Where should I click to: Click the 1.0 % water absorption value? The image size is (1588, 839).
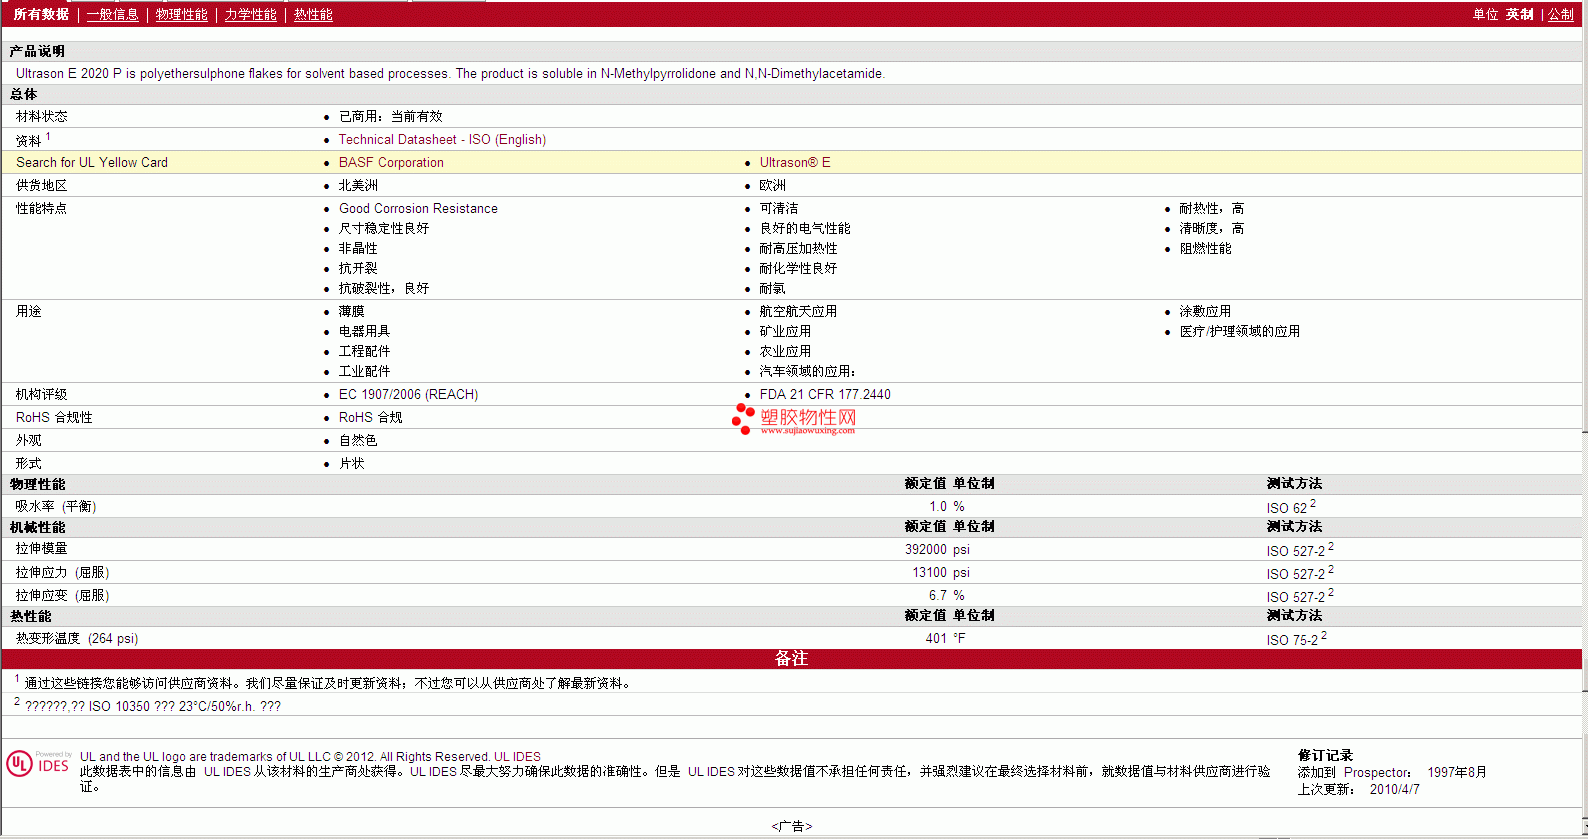point(947,506)
